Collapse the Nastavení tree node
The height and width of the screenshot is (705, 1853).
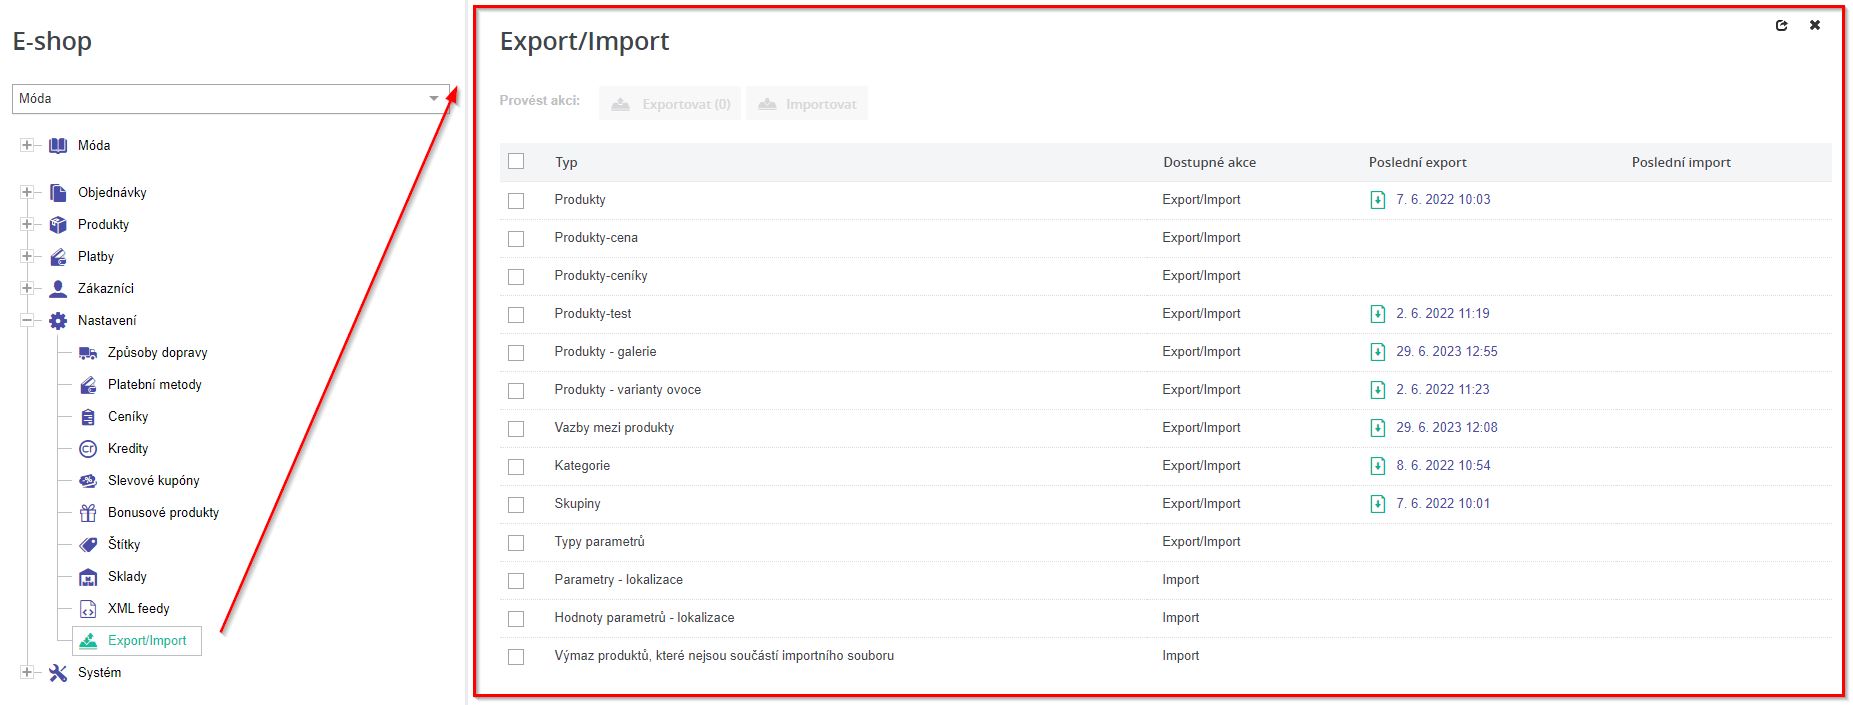27,321
